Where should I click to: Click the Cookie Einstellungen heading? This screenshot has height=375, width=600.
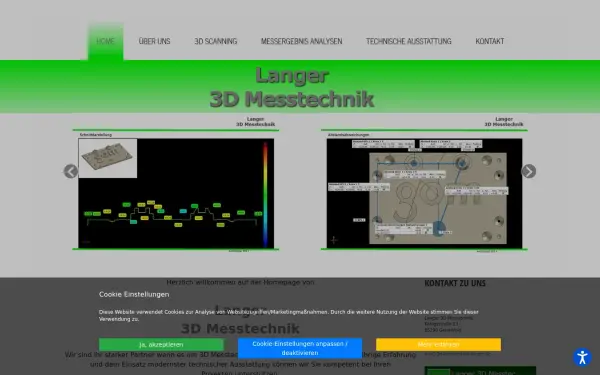134,294
